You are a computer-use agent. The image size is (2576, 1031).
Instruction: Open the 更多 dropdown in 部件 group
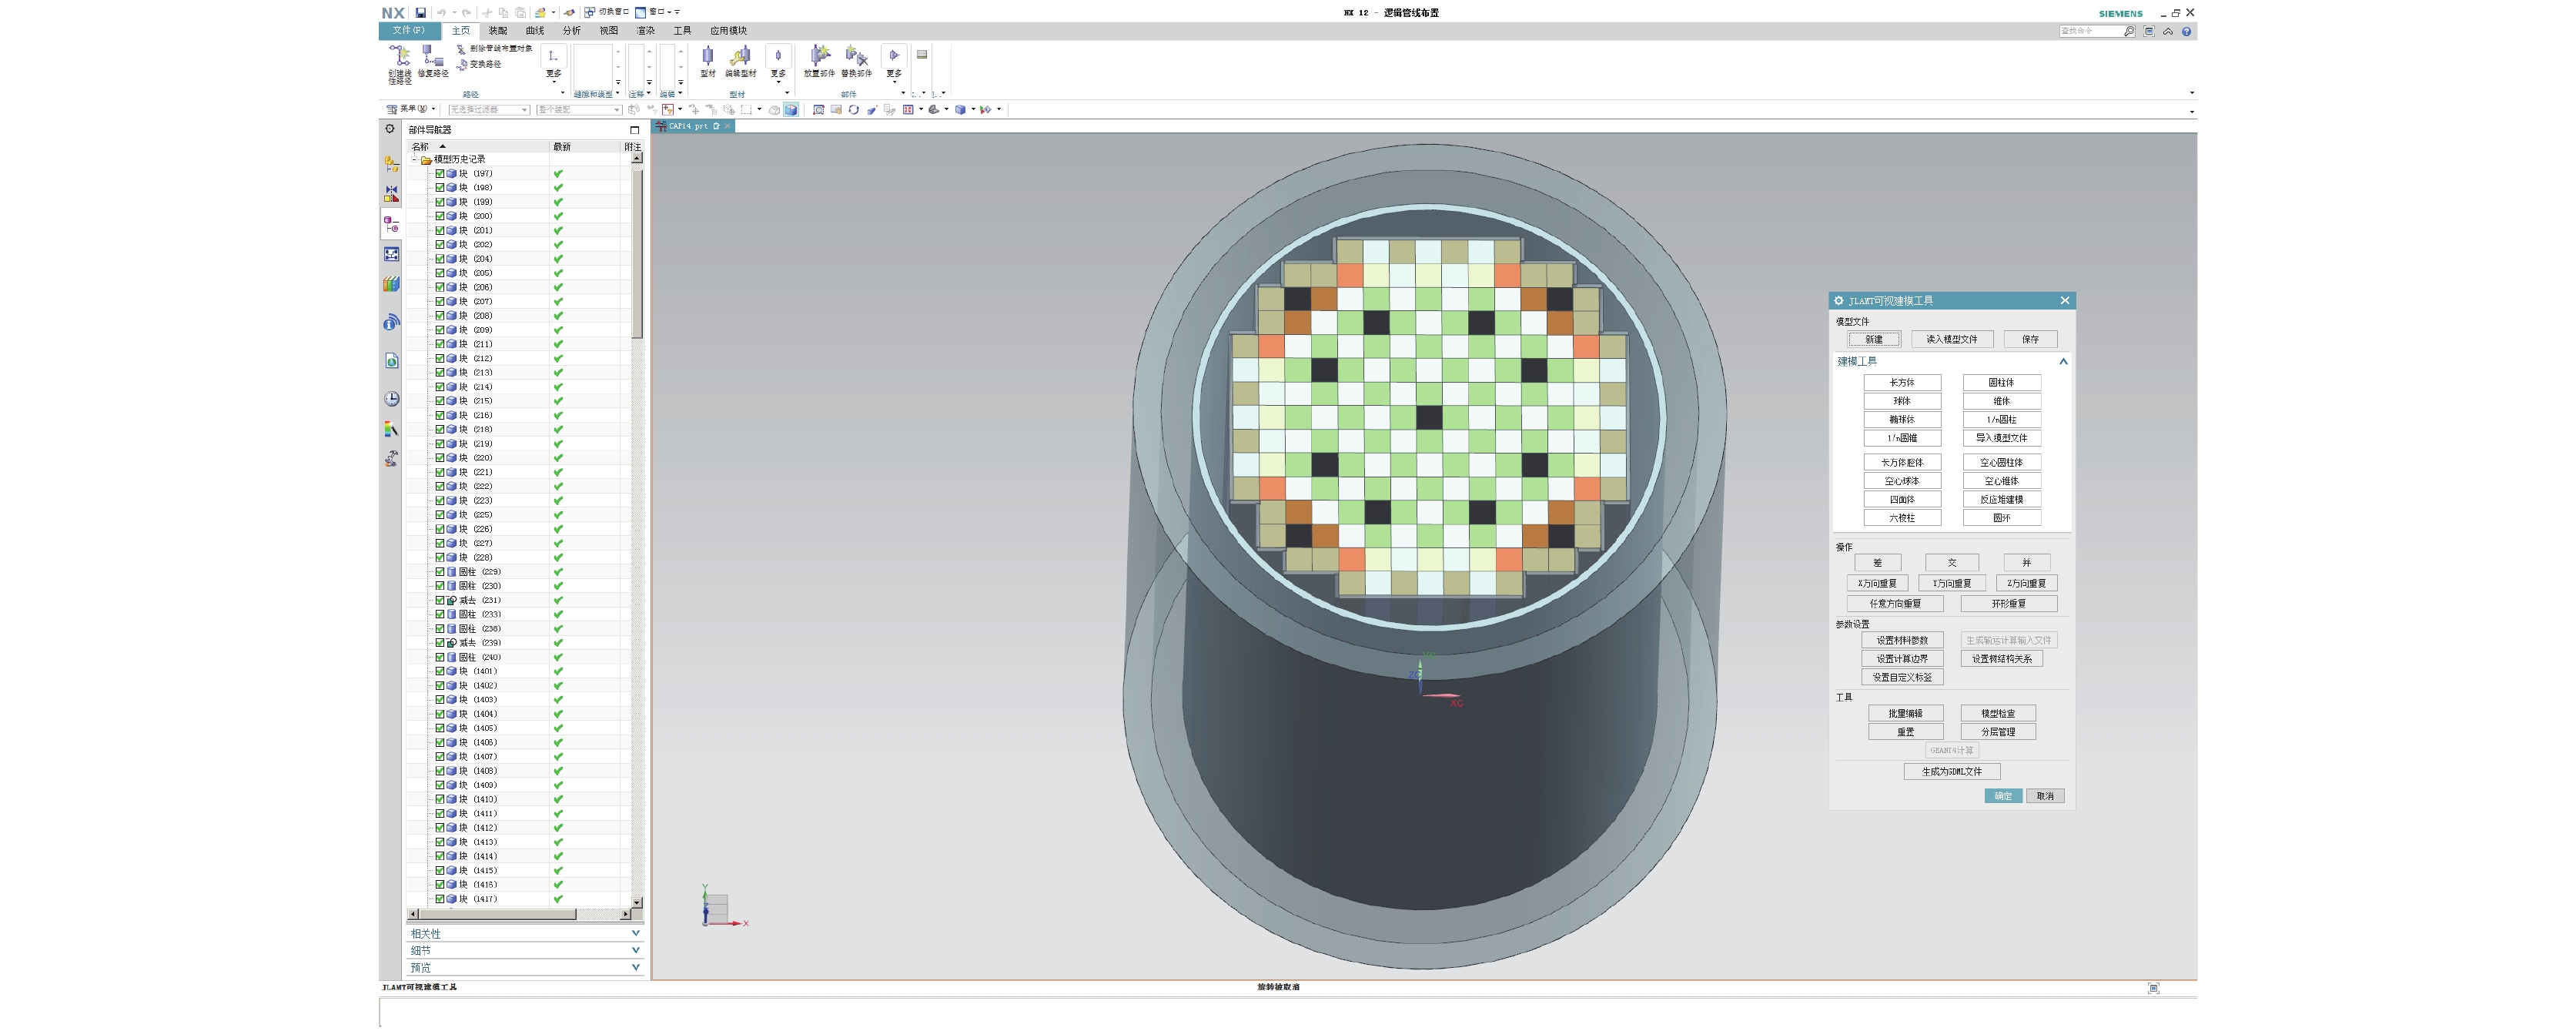(894, 64)
